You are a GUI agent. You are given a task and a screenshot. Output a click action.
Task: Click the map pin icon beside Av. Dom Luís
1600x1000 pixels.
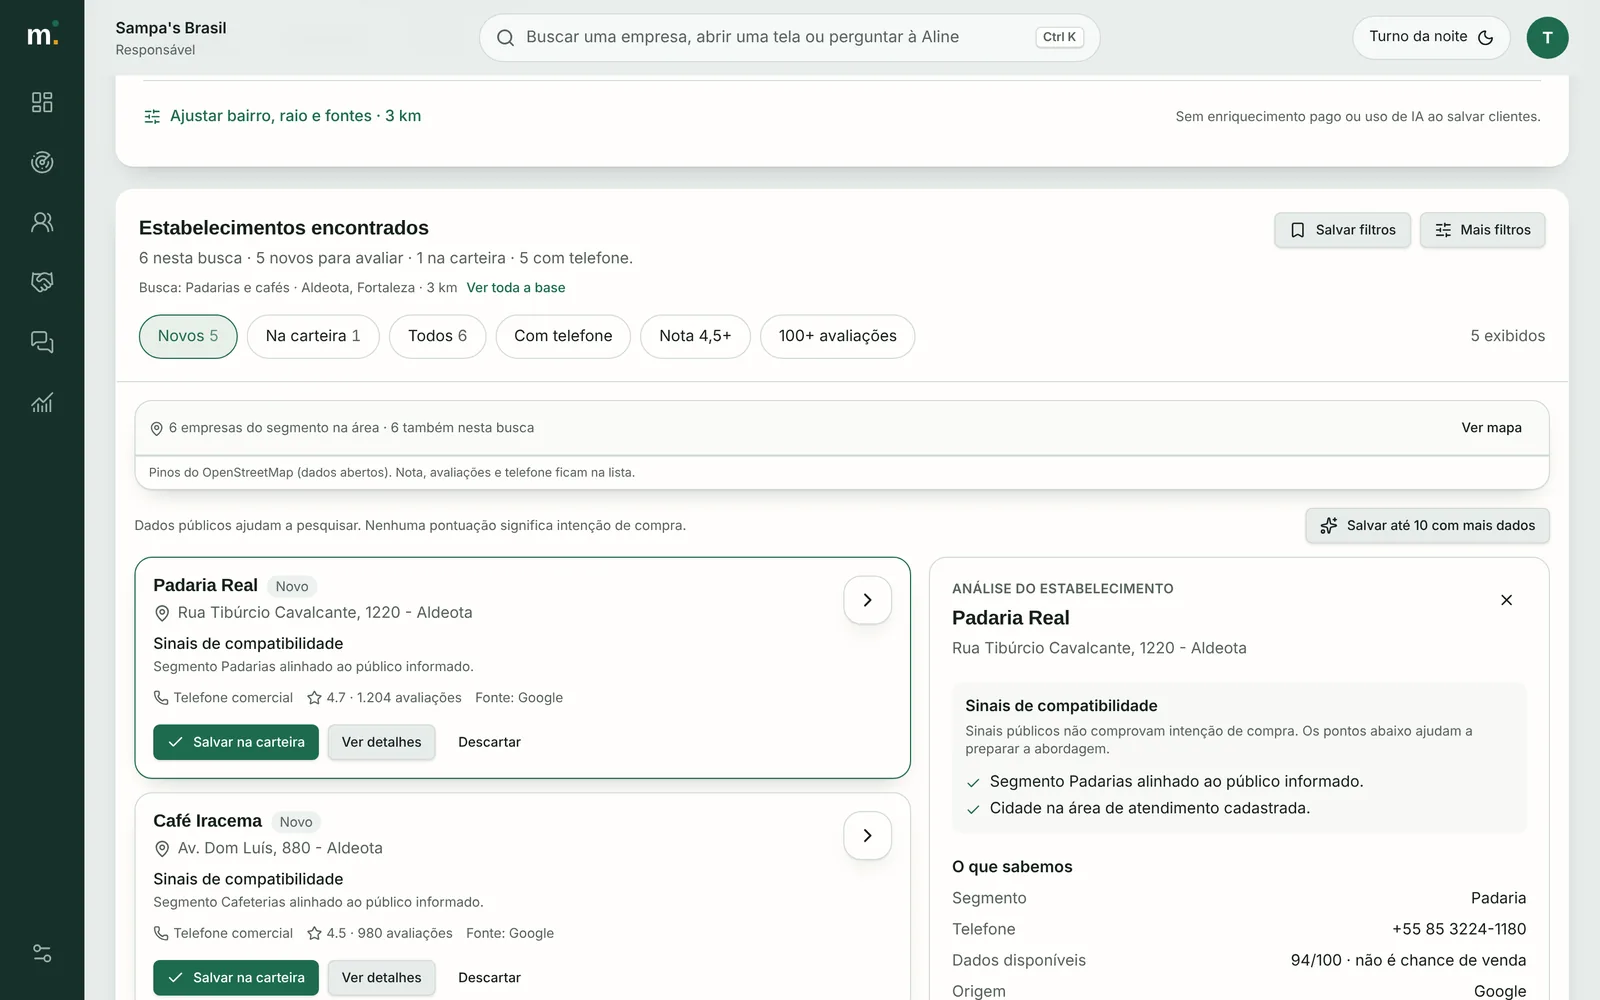coord(162,849)
